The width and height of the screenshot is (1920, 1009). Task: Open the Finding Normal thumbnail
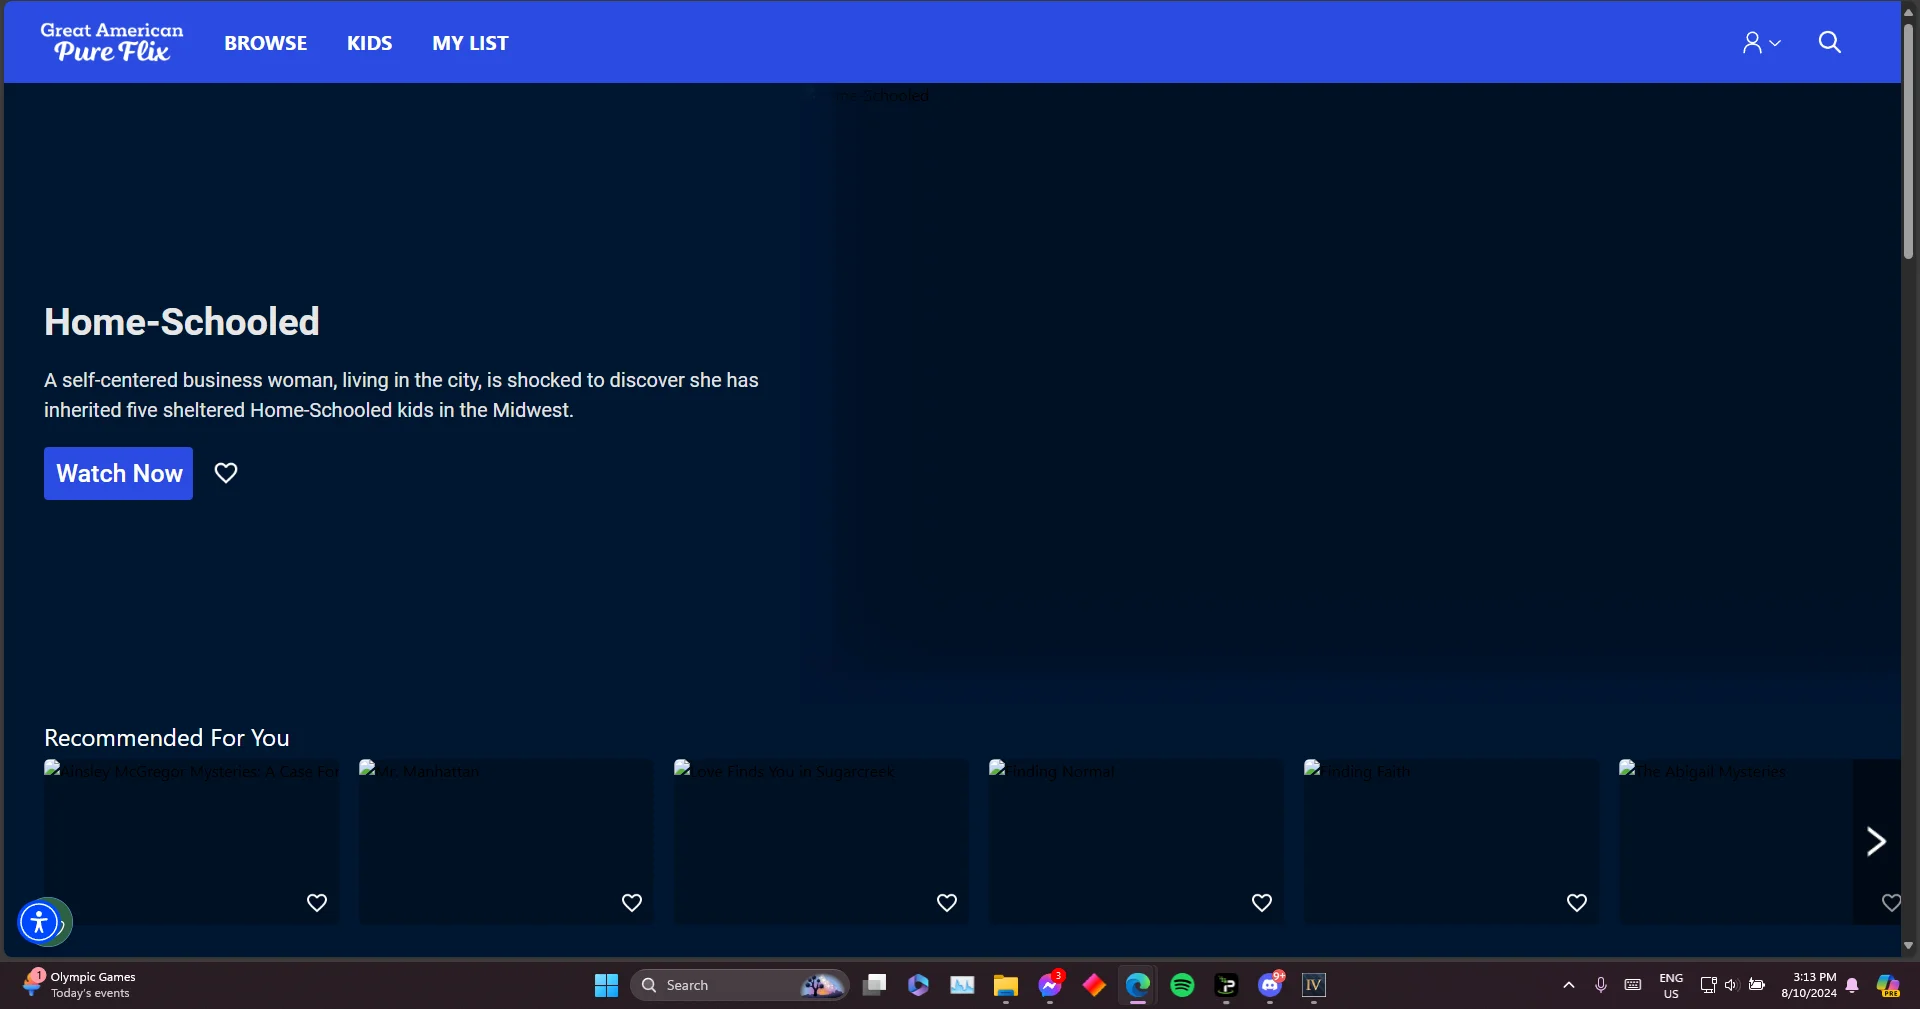[1136, 841]
